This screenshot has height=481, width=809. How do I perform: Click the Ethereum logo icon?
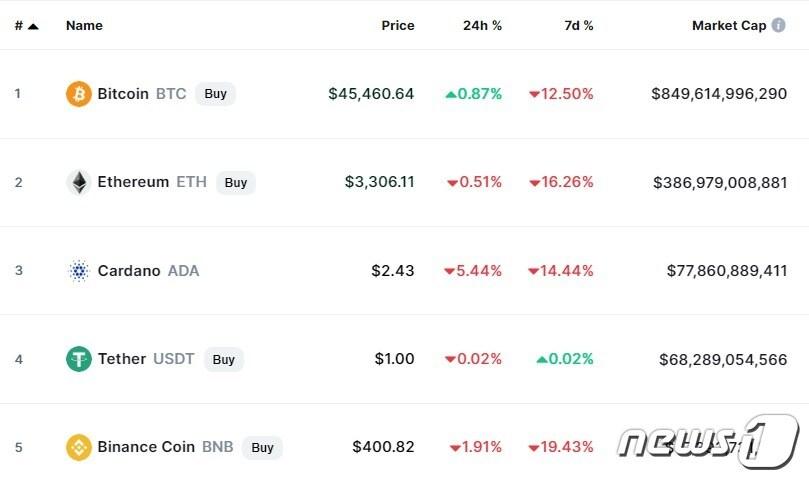click(x=78, y=182)
